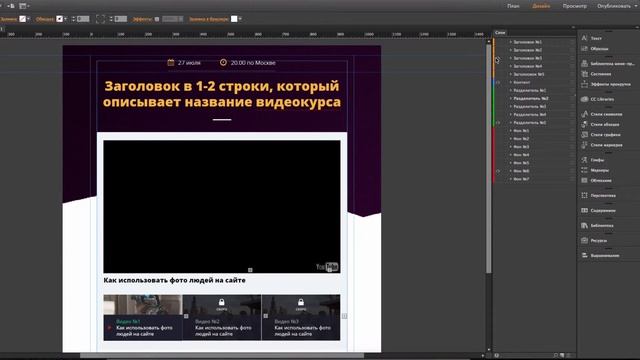Toggle the Эффекты checkbox in the toolbar
The height and width of the screenshot is (360, 640).
(157, 19)
